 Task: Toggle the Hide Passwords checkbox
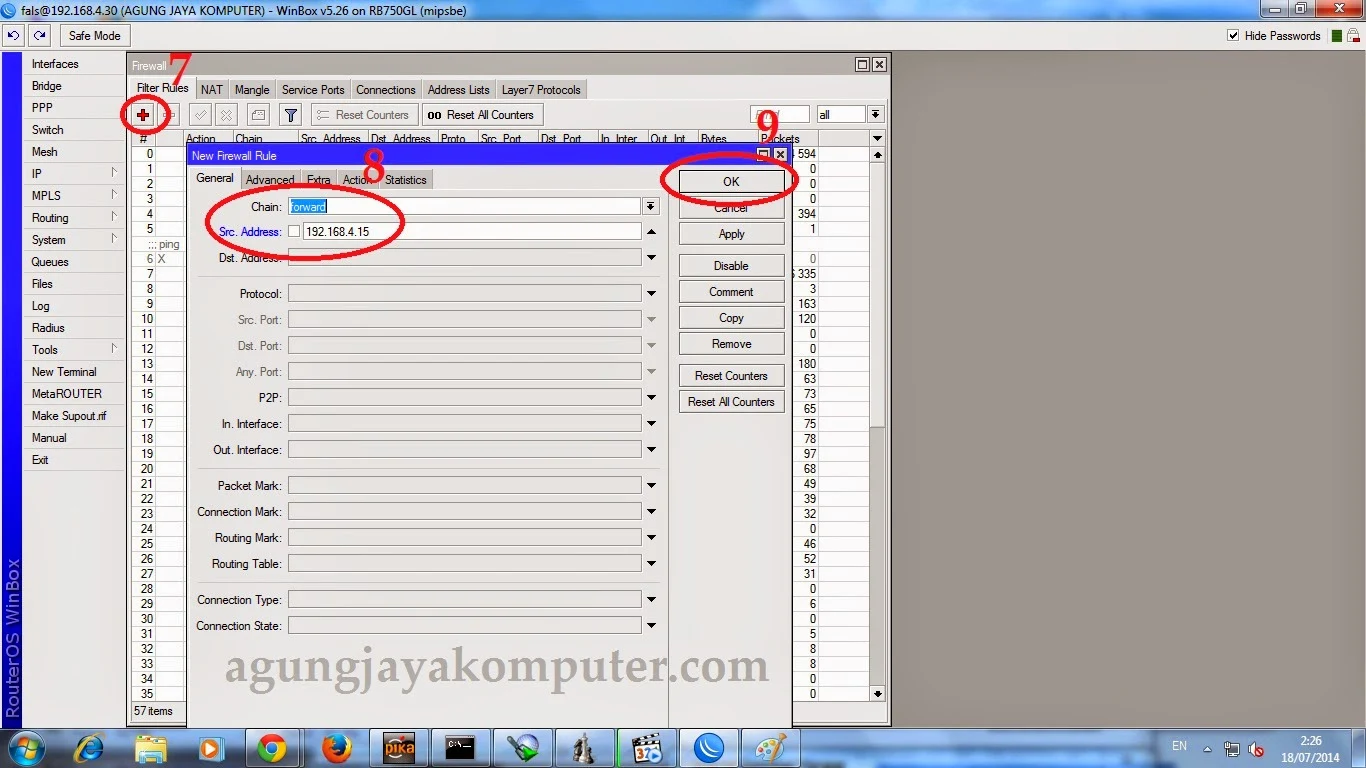[1233, 36]
